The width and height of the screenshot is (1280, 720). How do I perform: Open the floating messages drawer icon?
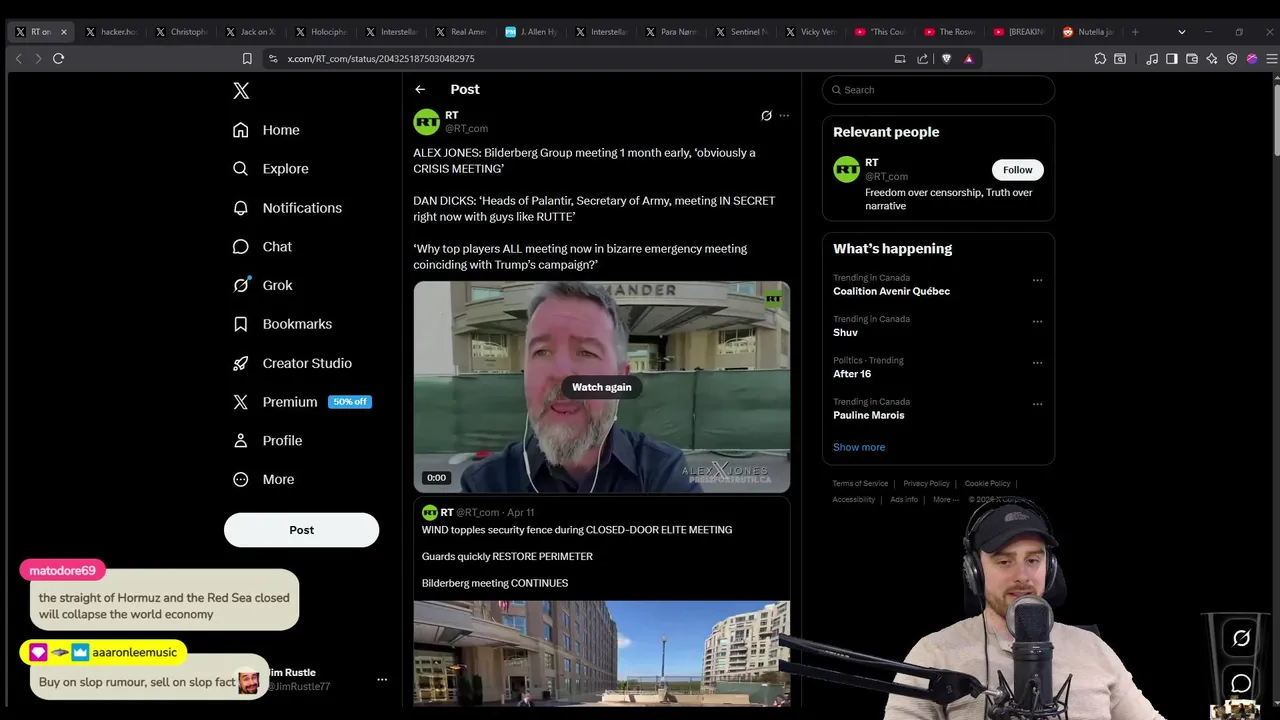[x=1241, y=684]
